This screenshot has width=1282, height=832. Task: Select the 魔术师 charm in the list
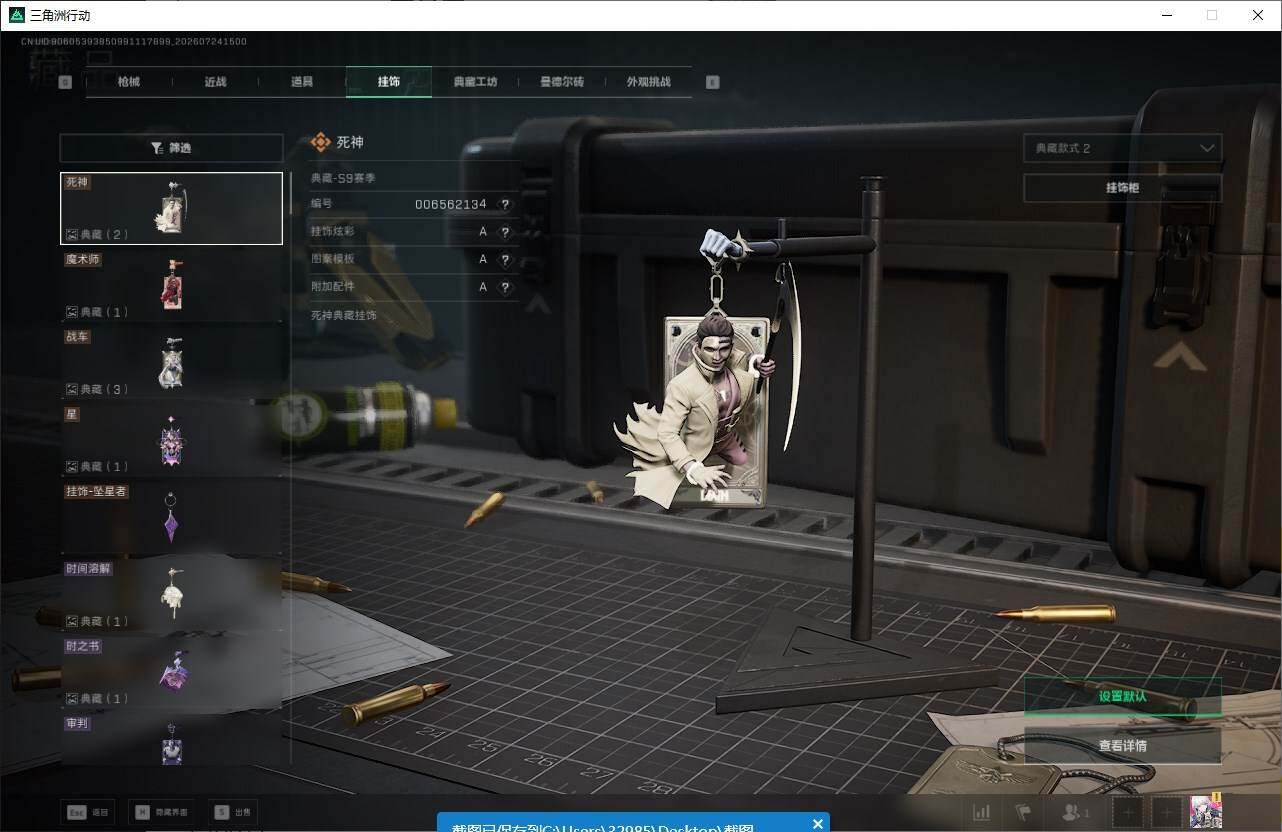pyautogui.click(x=171, y=285)
